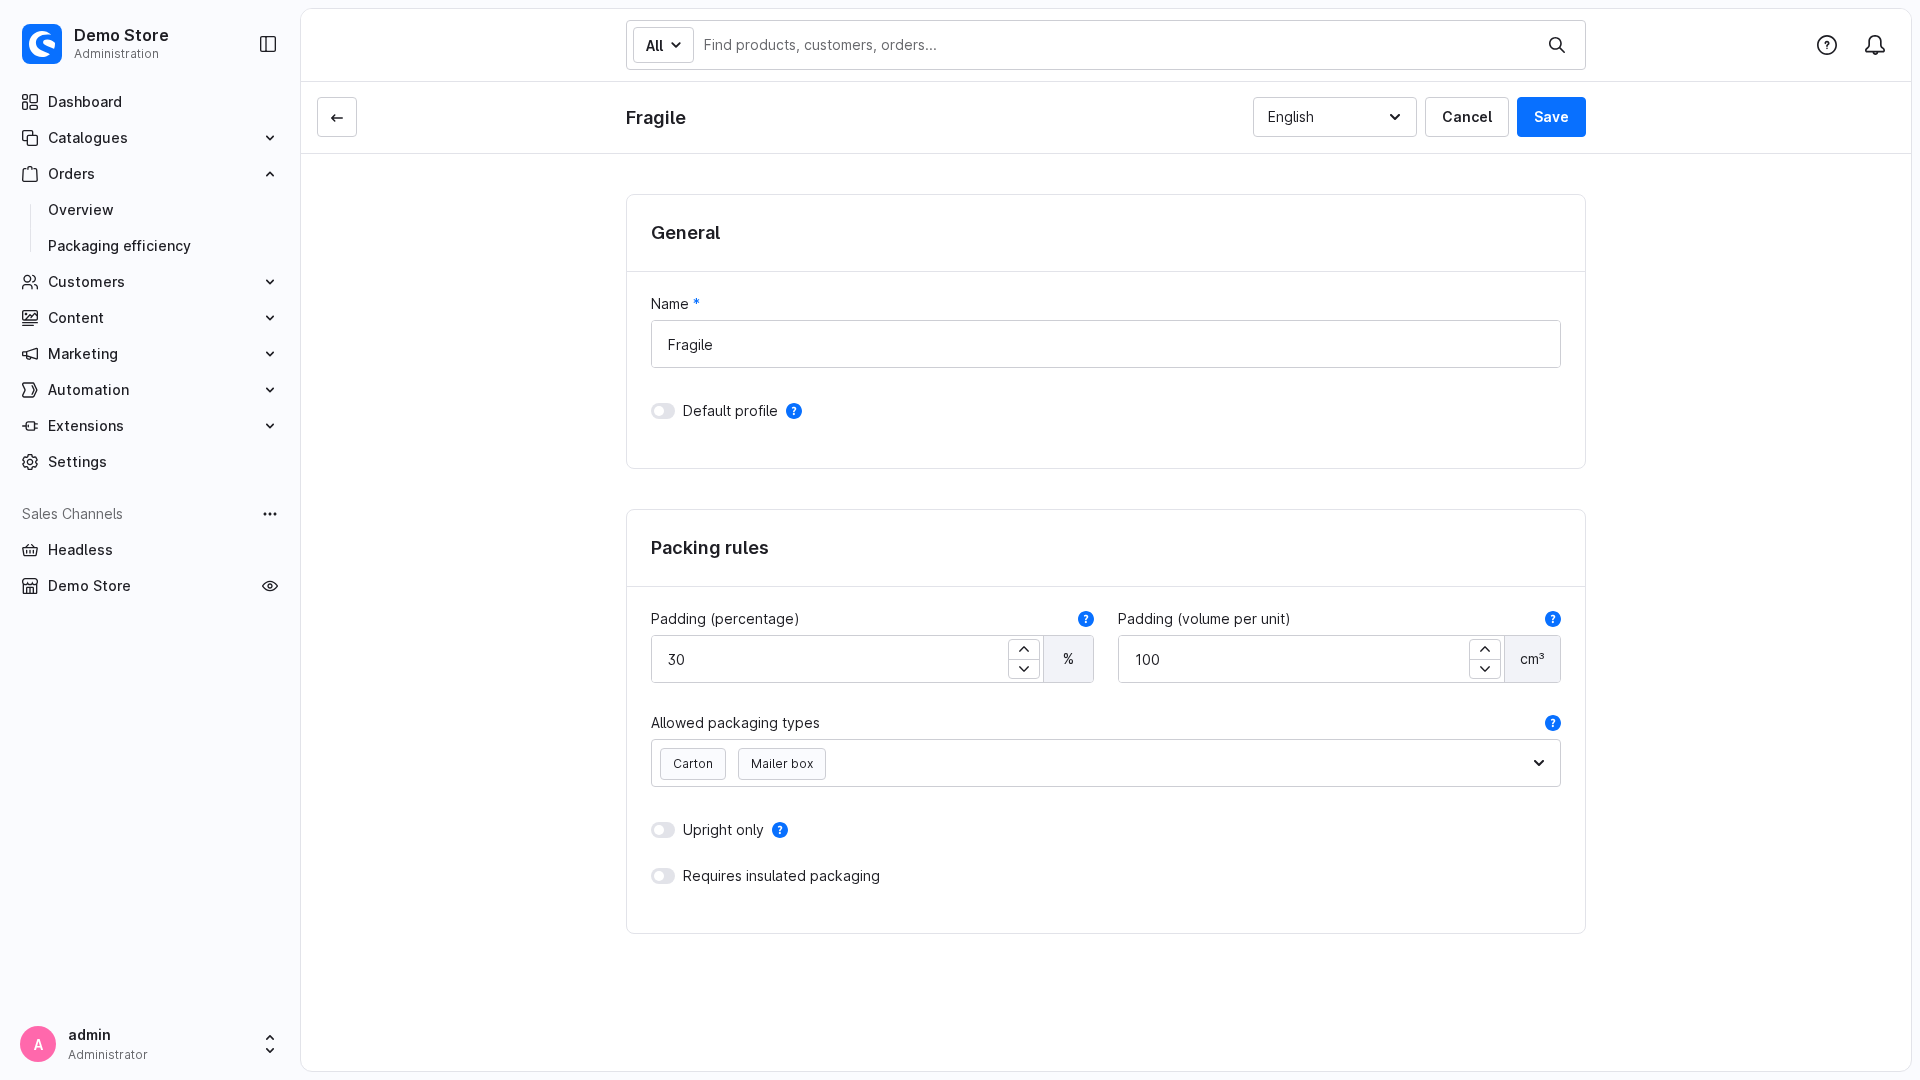Enable Requires insulated packaging switch
Image resolution: width=1920 pixels, height=1080 pixels.
tap(663, 876)
